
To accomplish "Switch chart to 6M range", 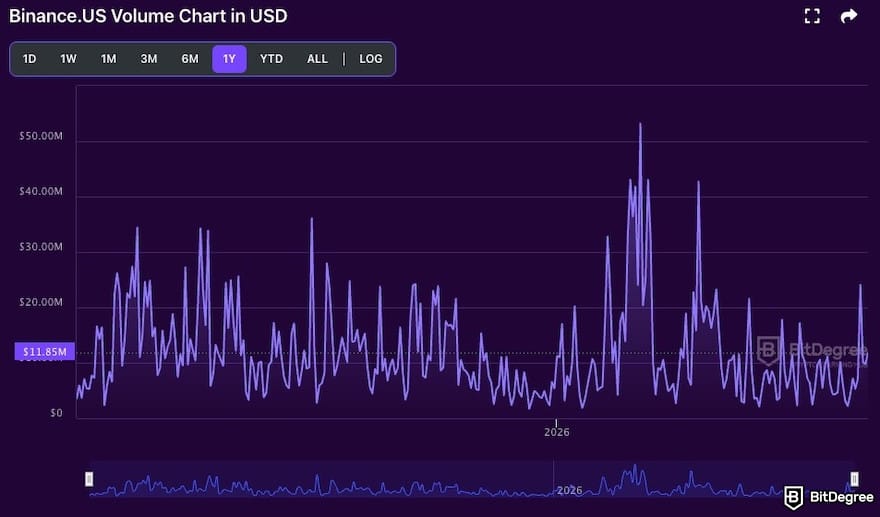I will pyautogui.click(x=190, y=59).
